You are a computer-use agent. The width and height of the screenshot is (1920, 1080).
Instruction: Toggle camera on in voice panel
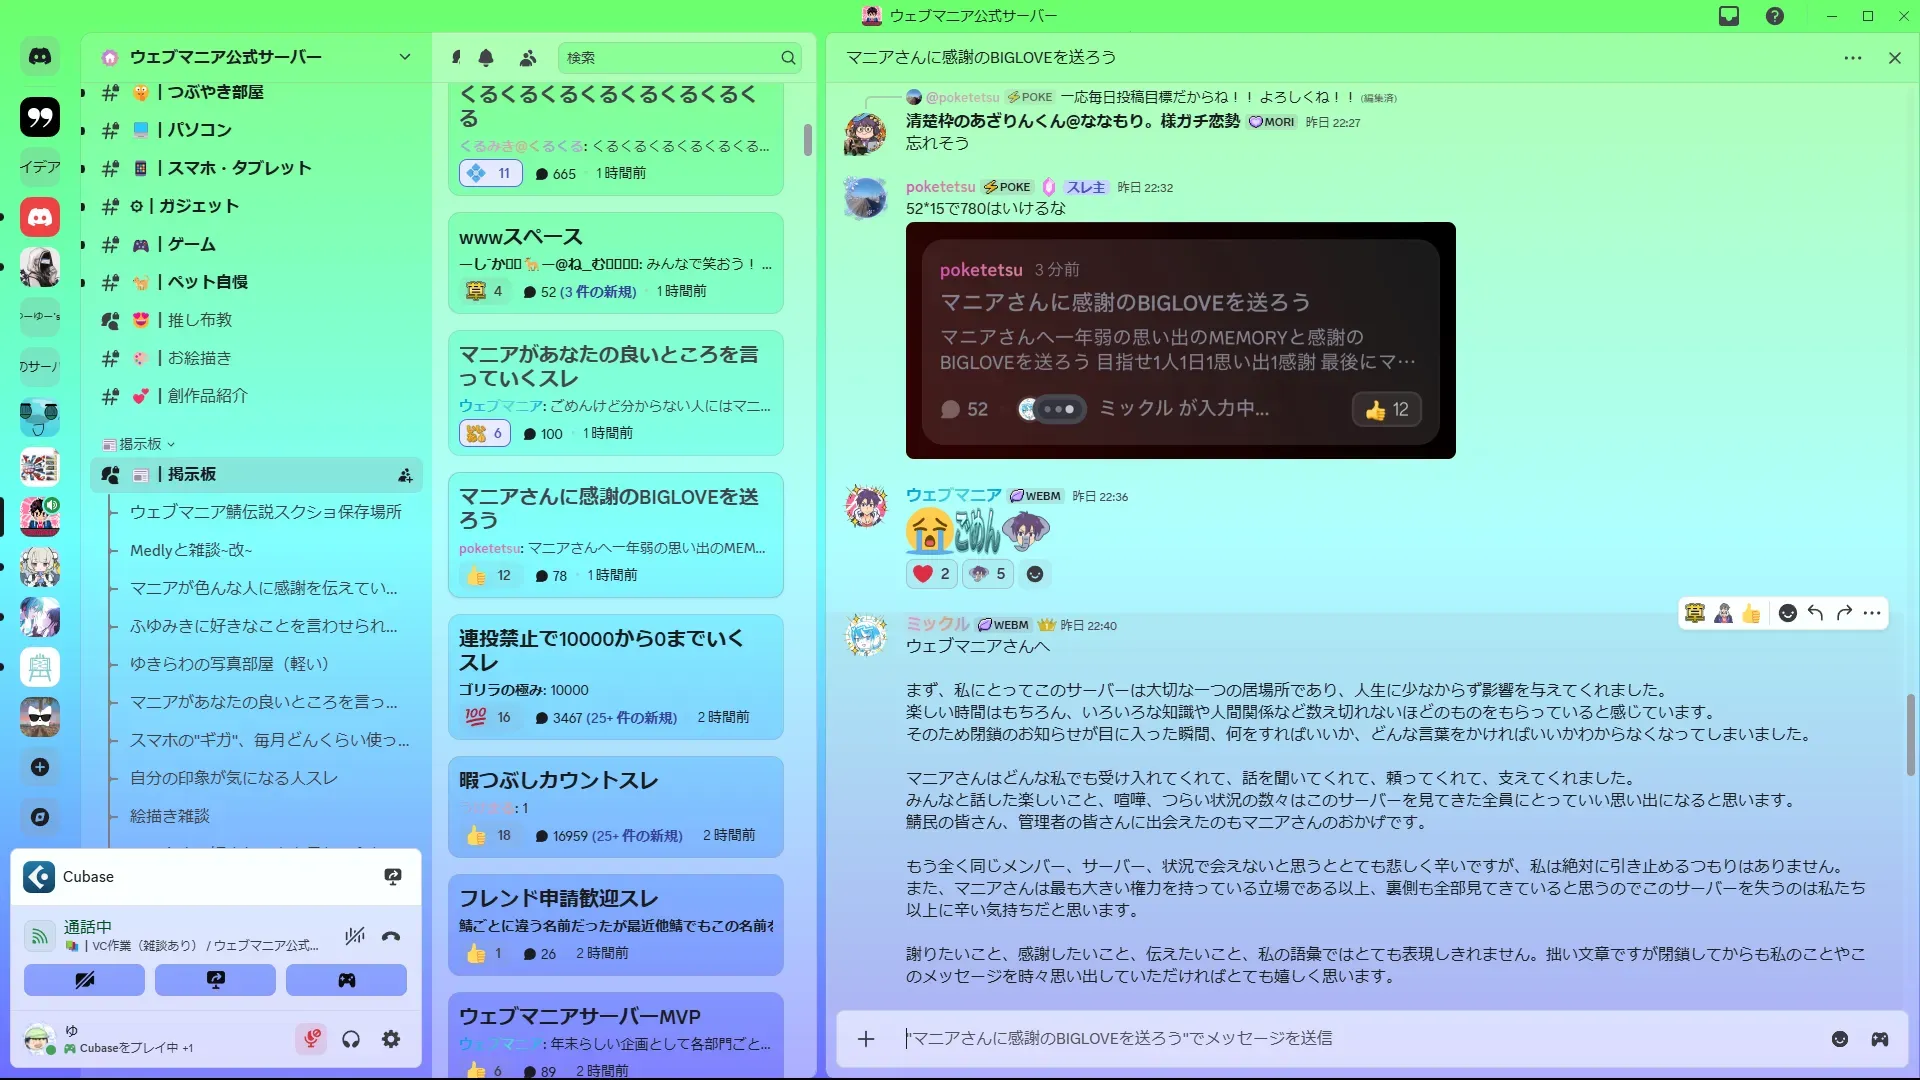[84, 980]
